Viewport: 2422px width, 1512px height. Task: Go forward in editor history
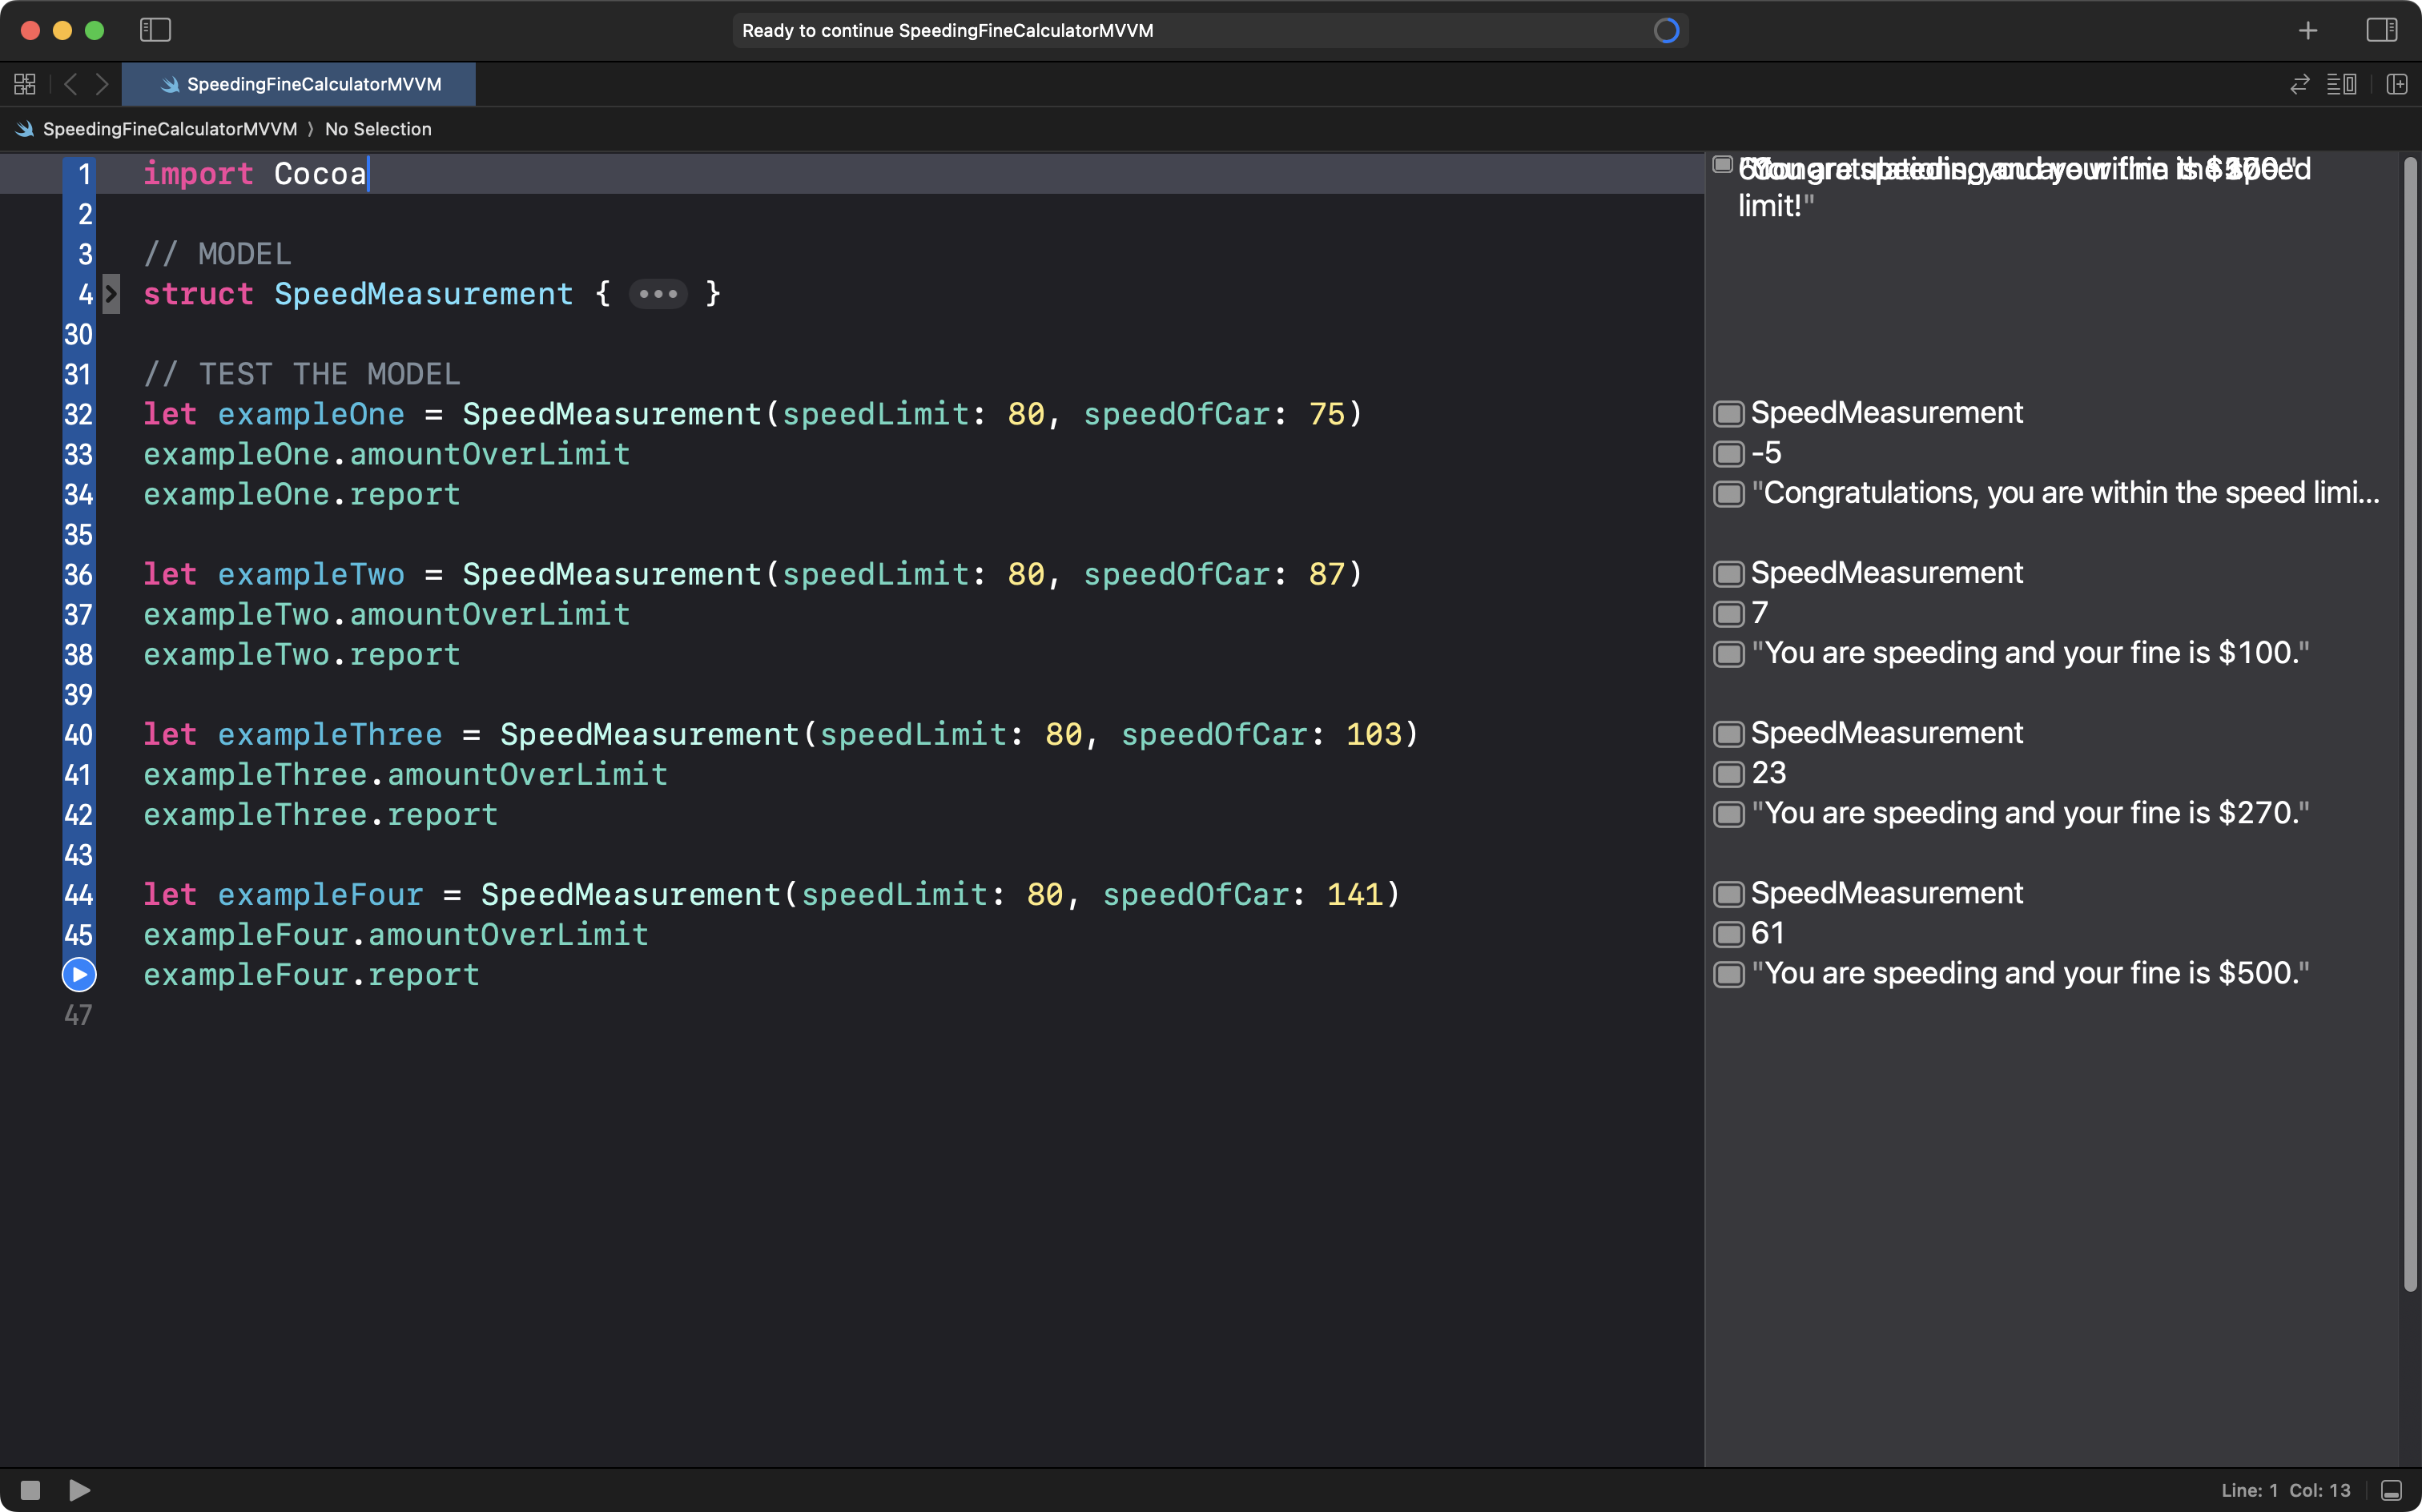[x=102, y=84]
